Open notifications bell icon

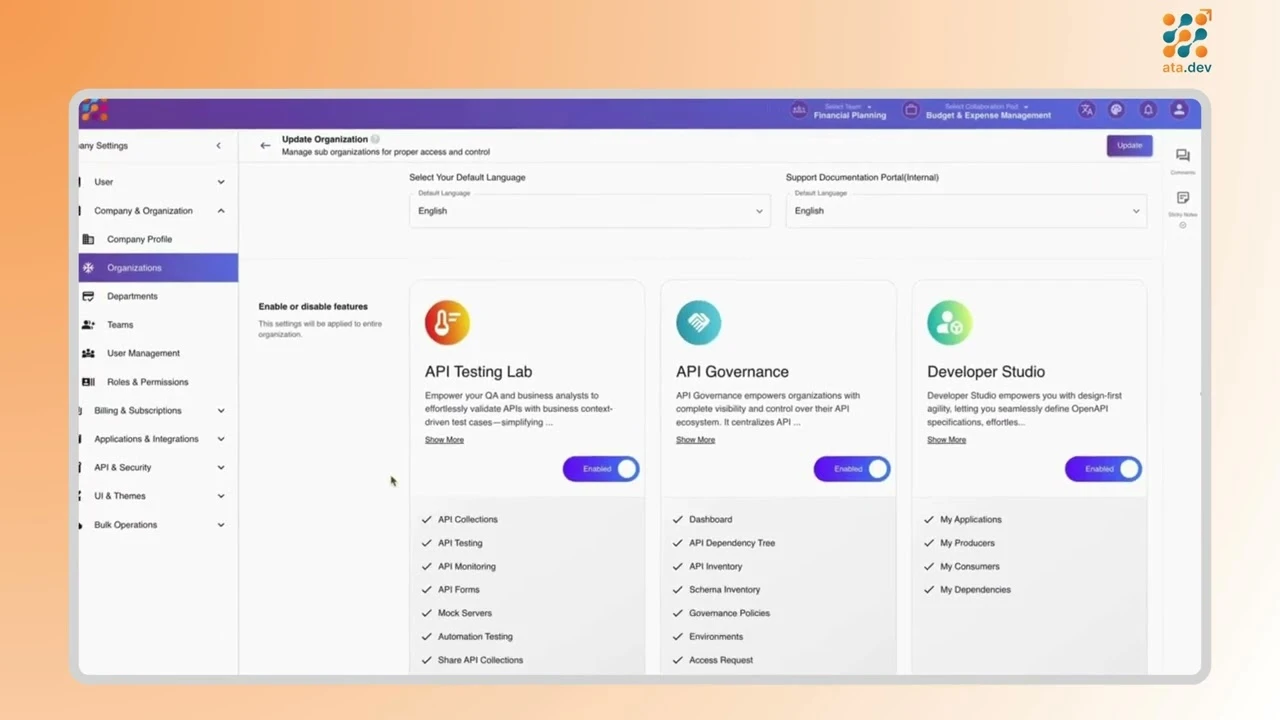[1148, 110]
